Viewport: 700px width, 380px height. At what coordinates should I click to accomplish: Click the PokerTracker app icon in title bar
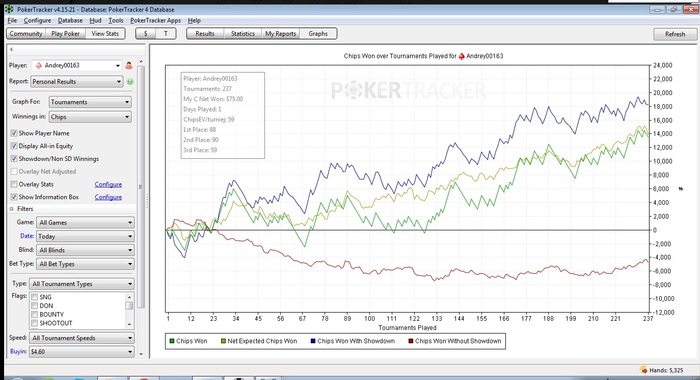8,9
